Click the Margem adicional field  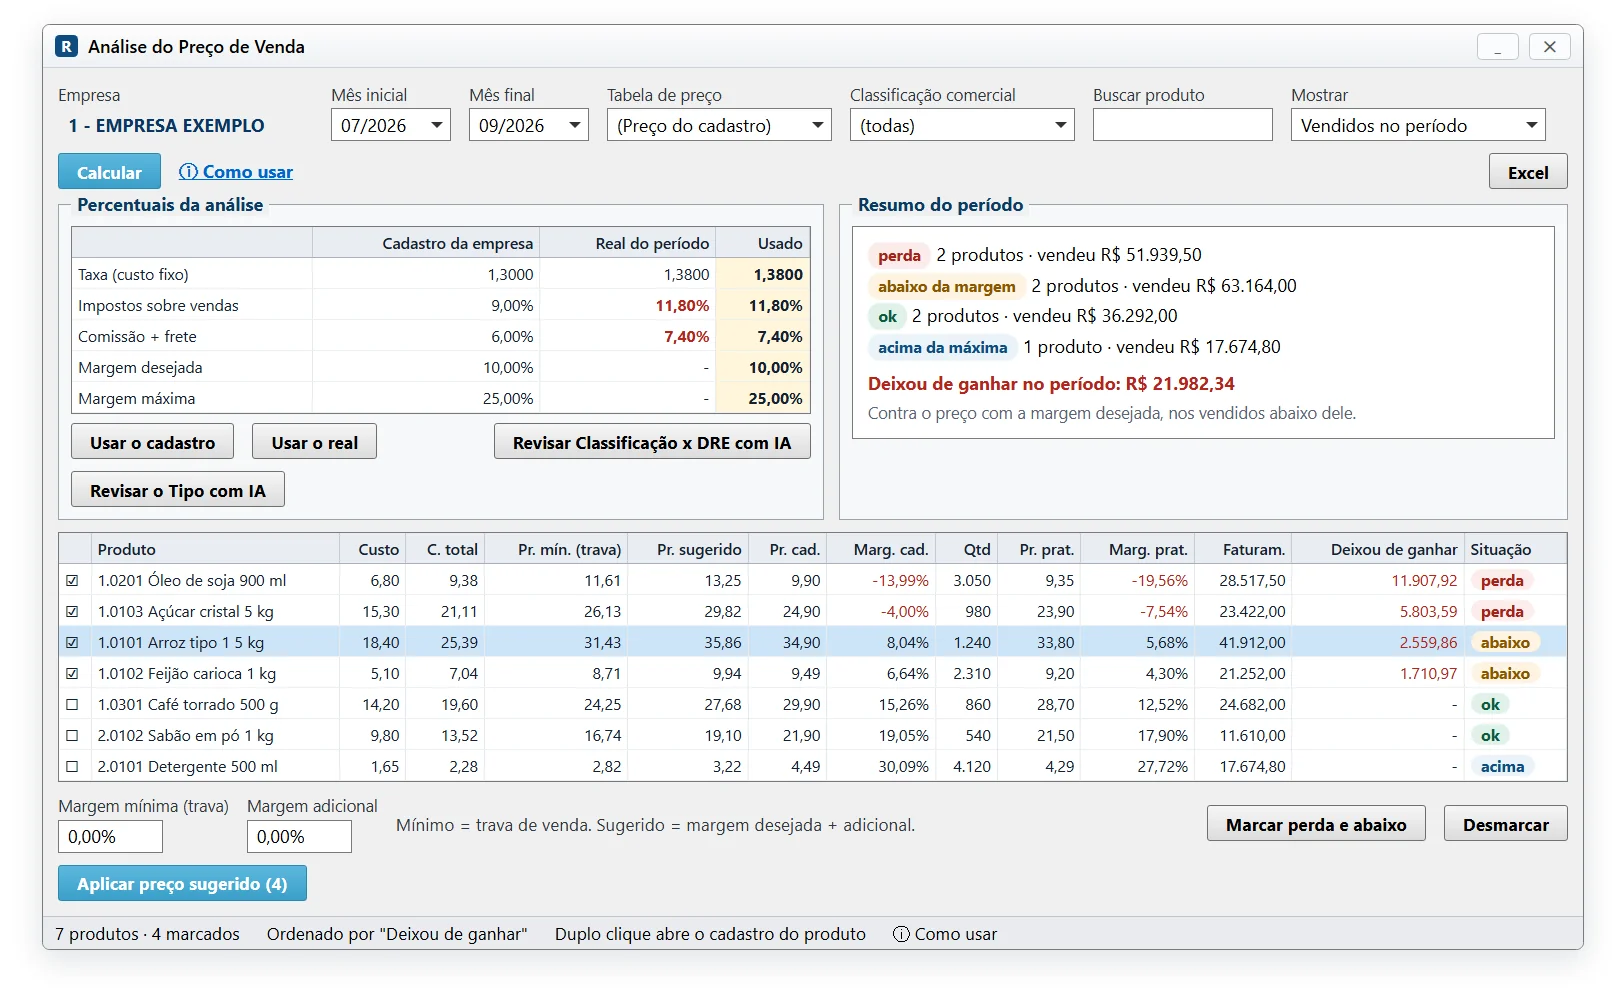point(299,837)
